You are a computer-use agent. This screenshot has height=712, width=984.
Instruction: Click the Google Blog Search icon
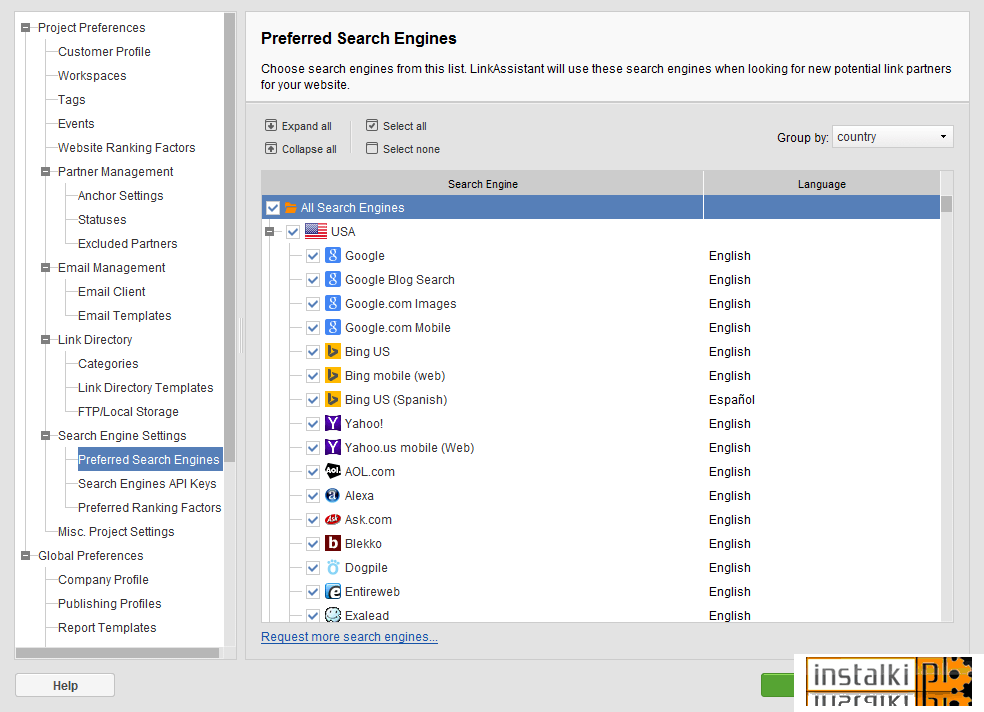point(333,279)
